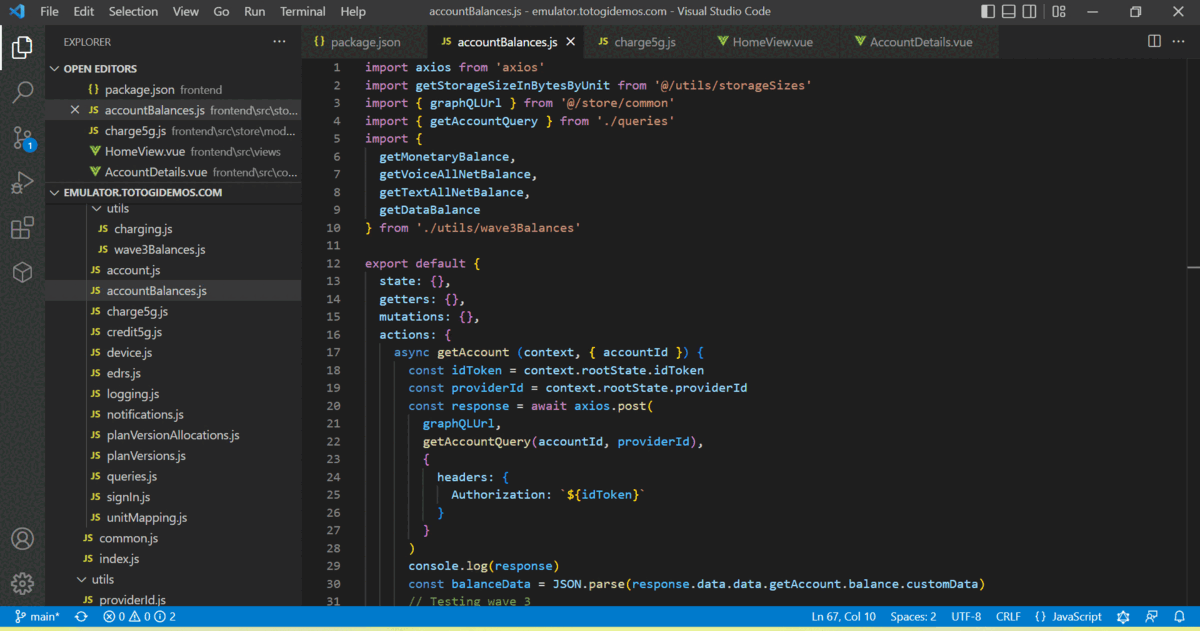Click the Accounts icon in activity bar

tap(22, 538)
